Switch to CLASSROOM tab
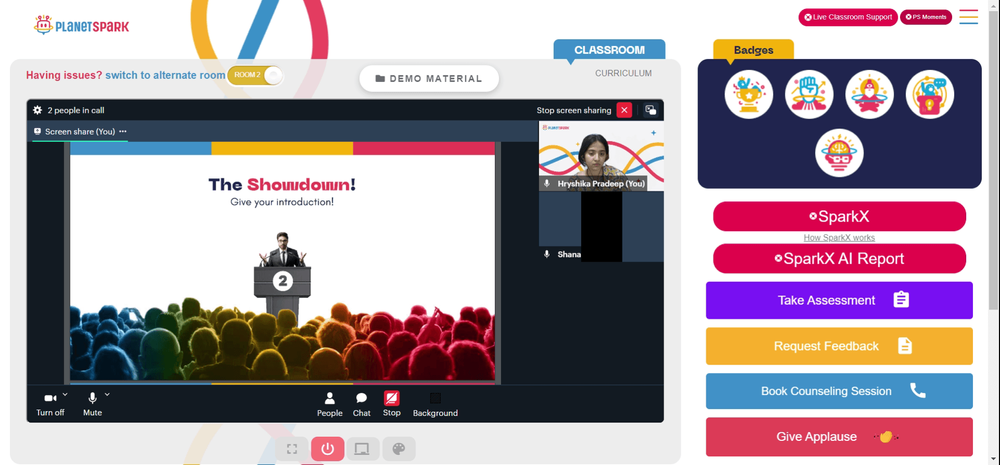1000x465 pixels. point(609,50)
